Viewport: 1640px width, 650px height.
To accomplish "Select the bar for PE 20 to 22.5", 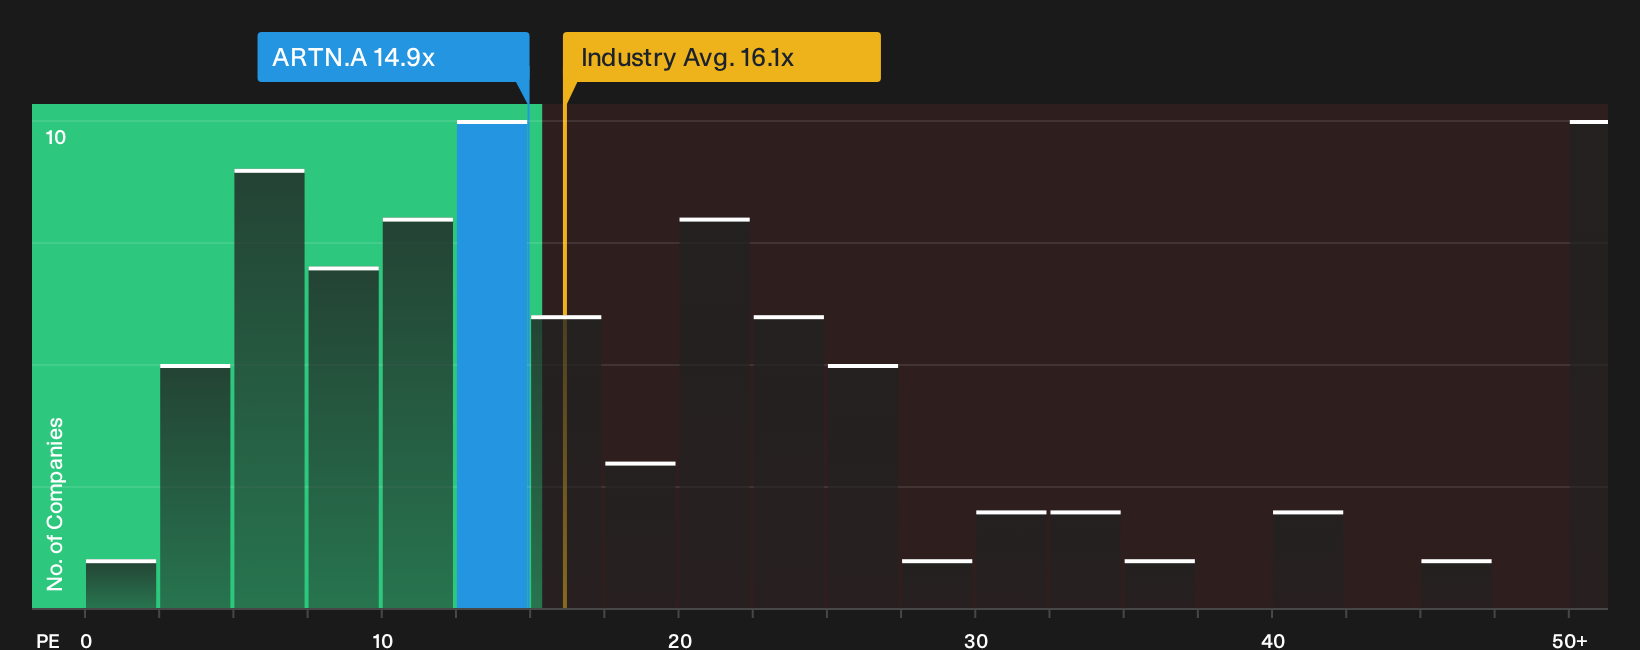I will pos(715,414).
